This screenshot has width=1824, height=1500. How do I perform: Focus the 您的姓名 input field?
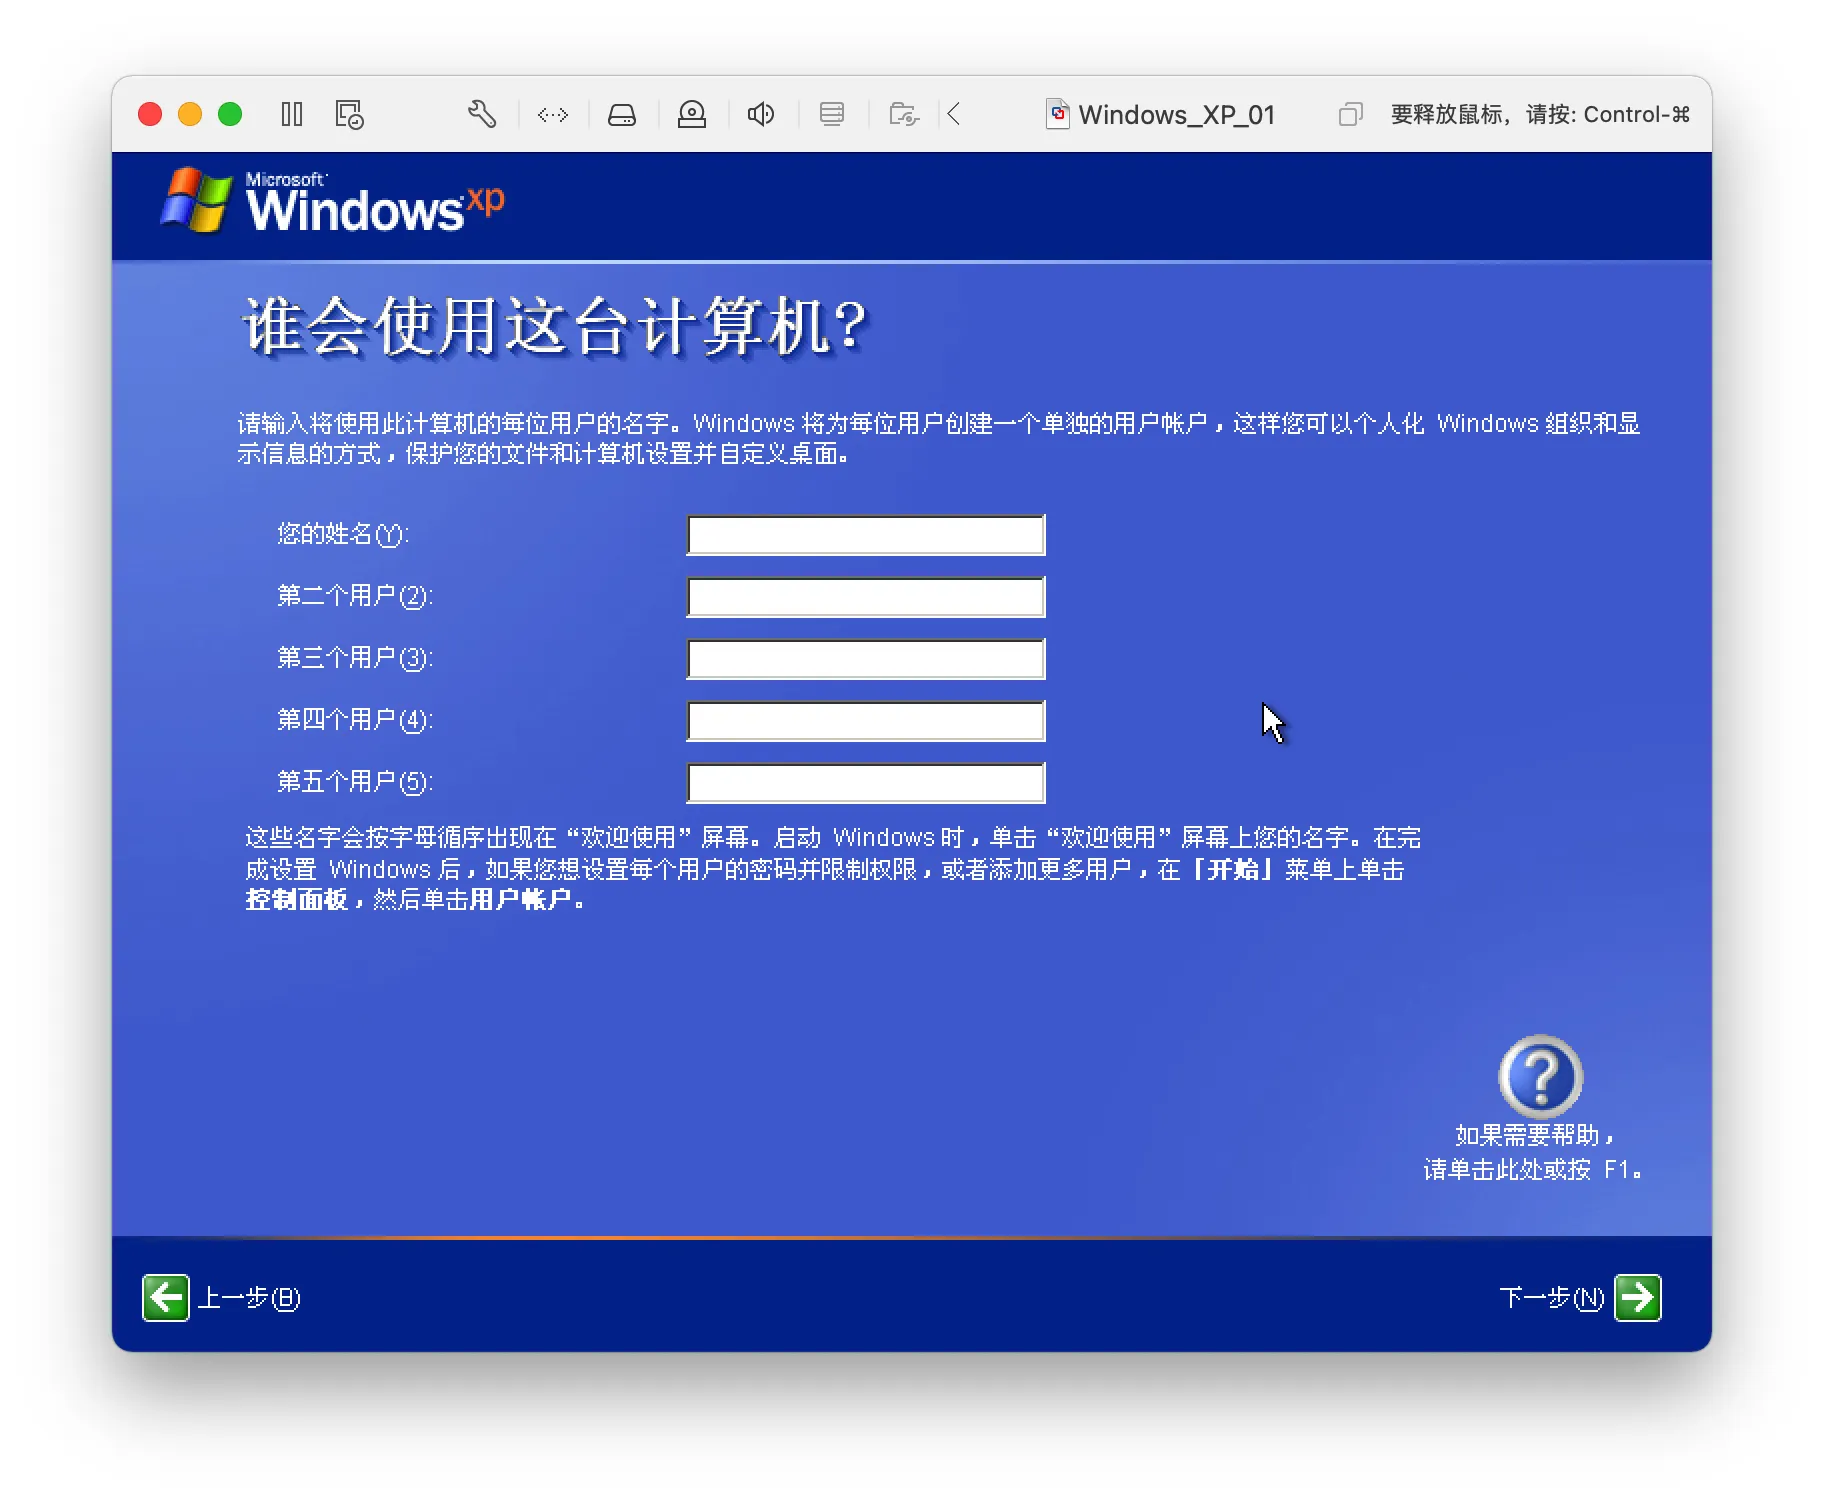[866, 535]
